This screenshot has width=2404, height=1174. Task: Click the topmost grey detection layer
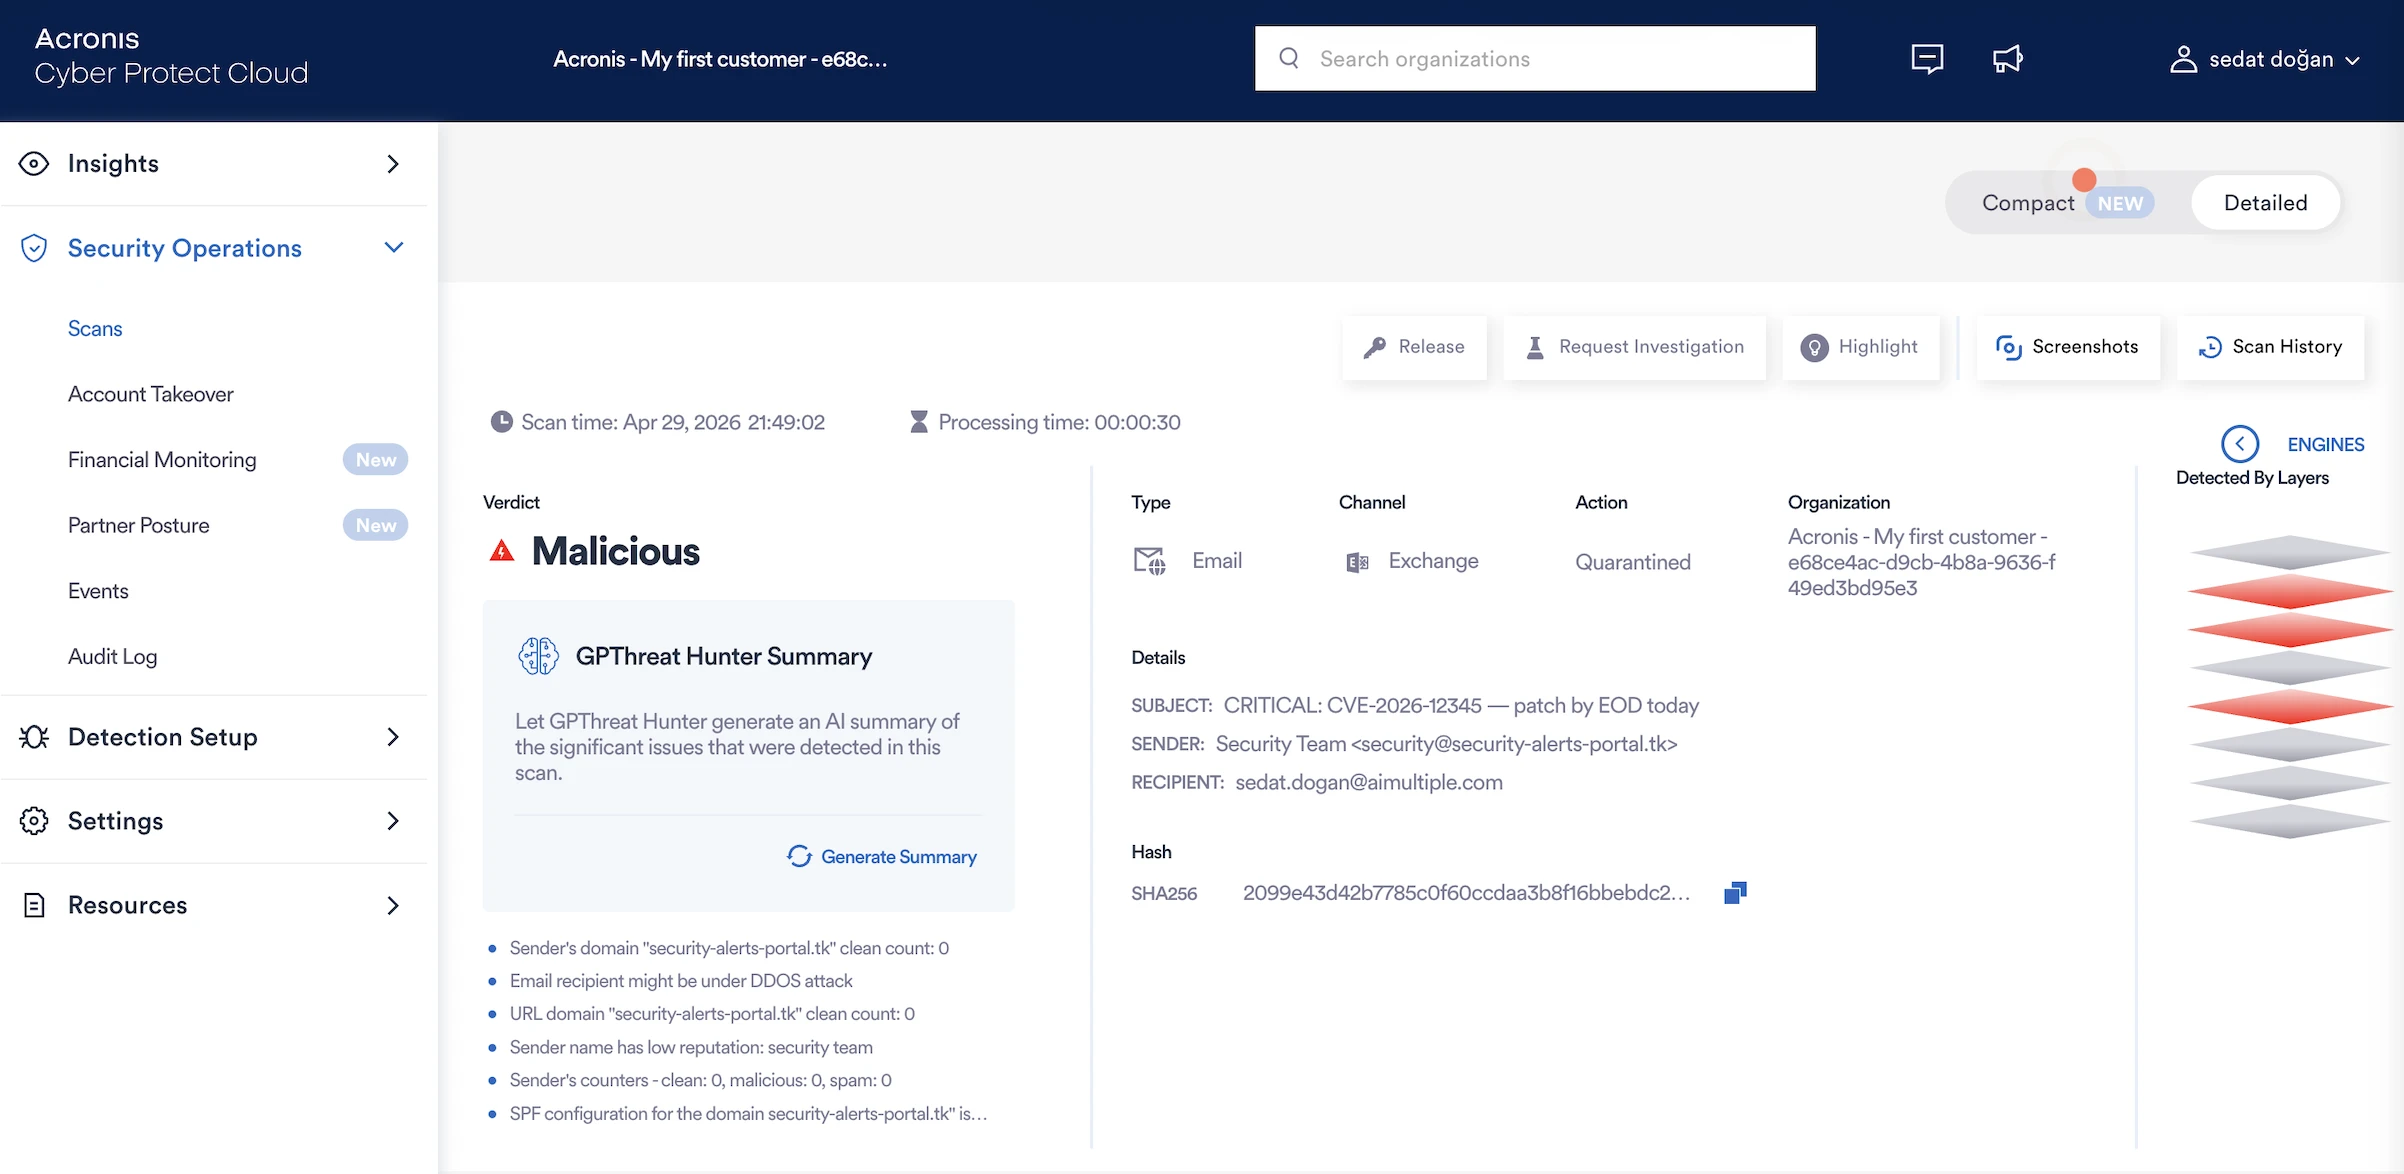pos(2290,552)
